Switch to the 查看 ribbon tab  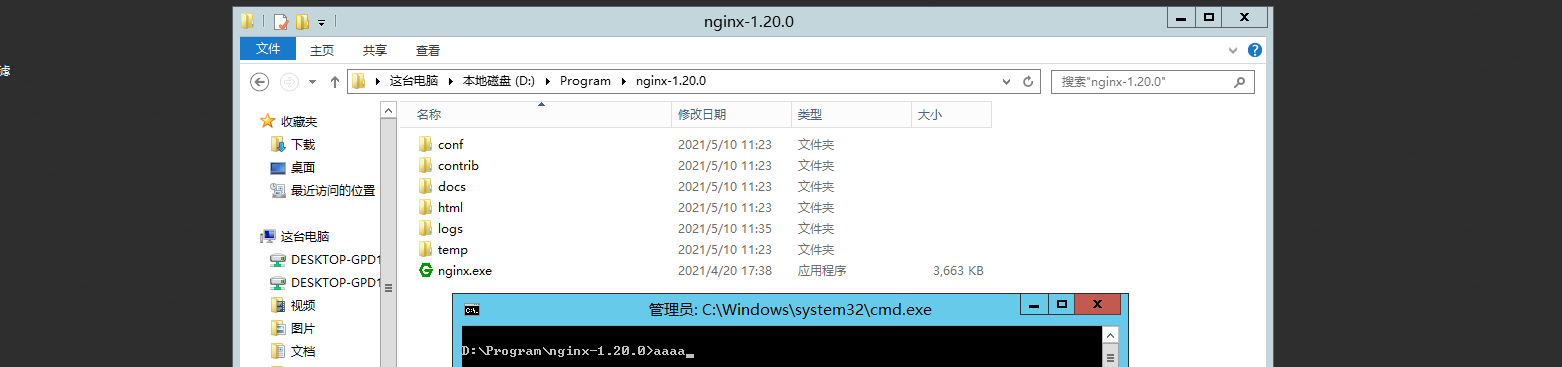point(428,50)
